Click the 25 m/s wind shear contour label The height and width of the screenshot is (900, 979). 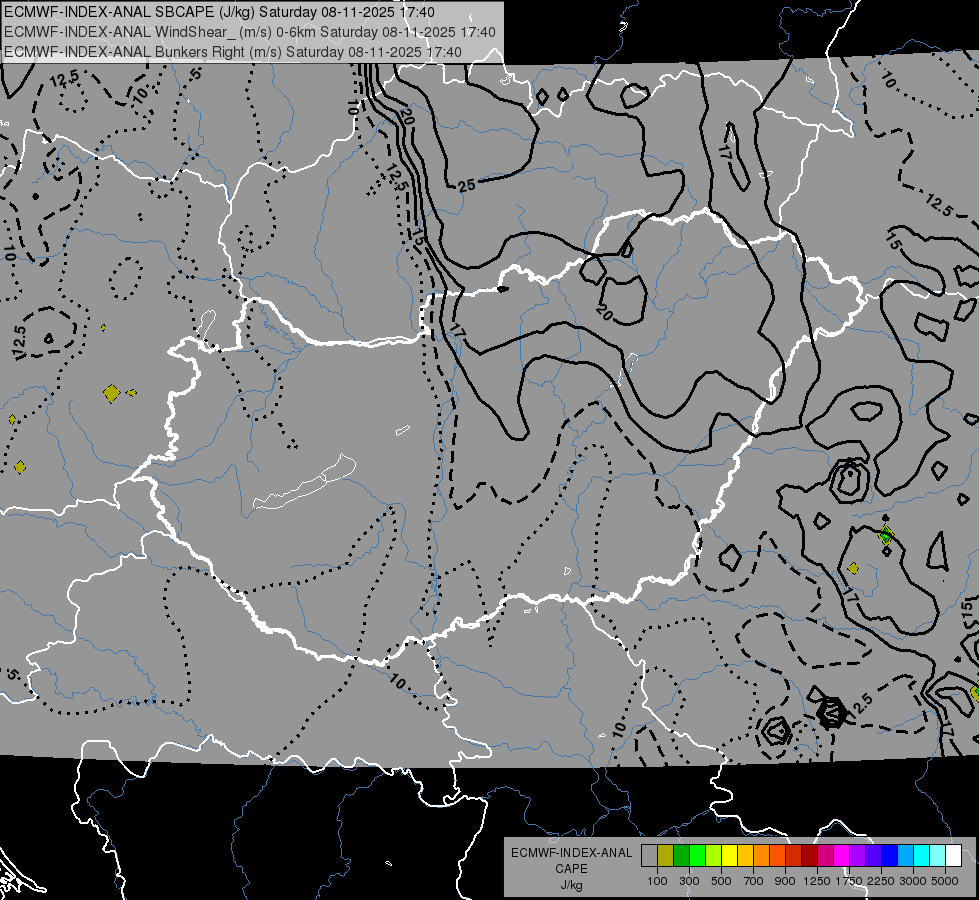coord(466,185)
